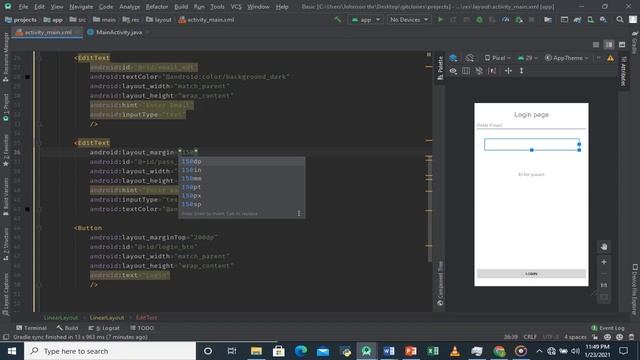640x360 pixels.
Task: Click the green Debug app bug icon
Action: (x=479, y=20)
